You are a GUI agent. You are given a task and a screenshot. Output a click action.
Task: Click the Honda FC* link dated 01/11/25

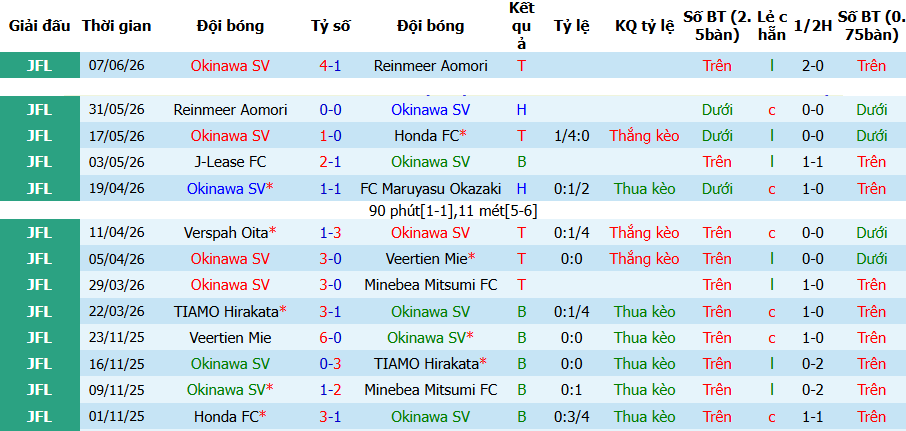tap(230, 417)
